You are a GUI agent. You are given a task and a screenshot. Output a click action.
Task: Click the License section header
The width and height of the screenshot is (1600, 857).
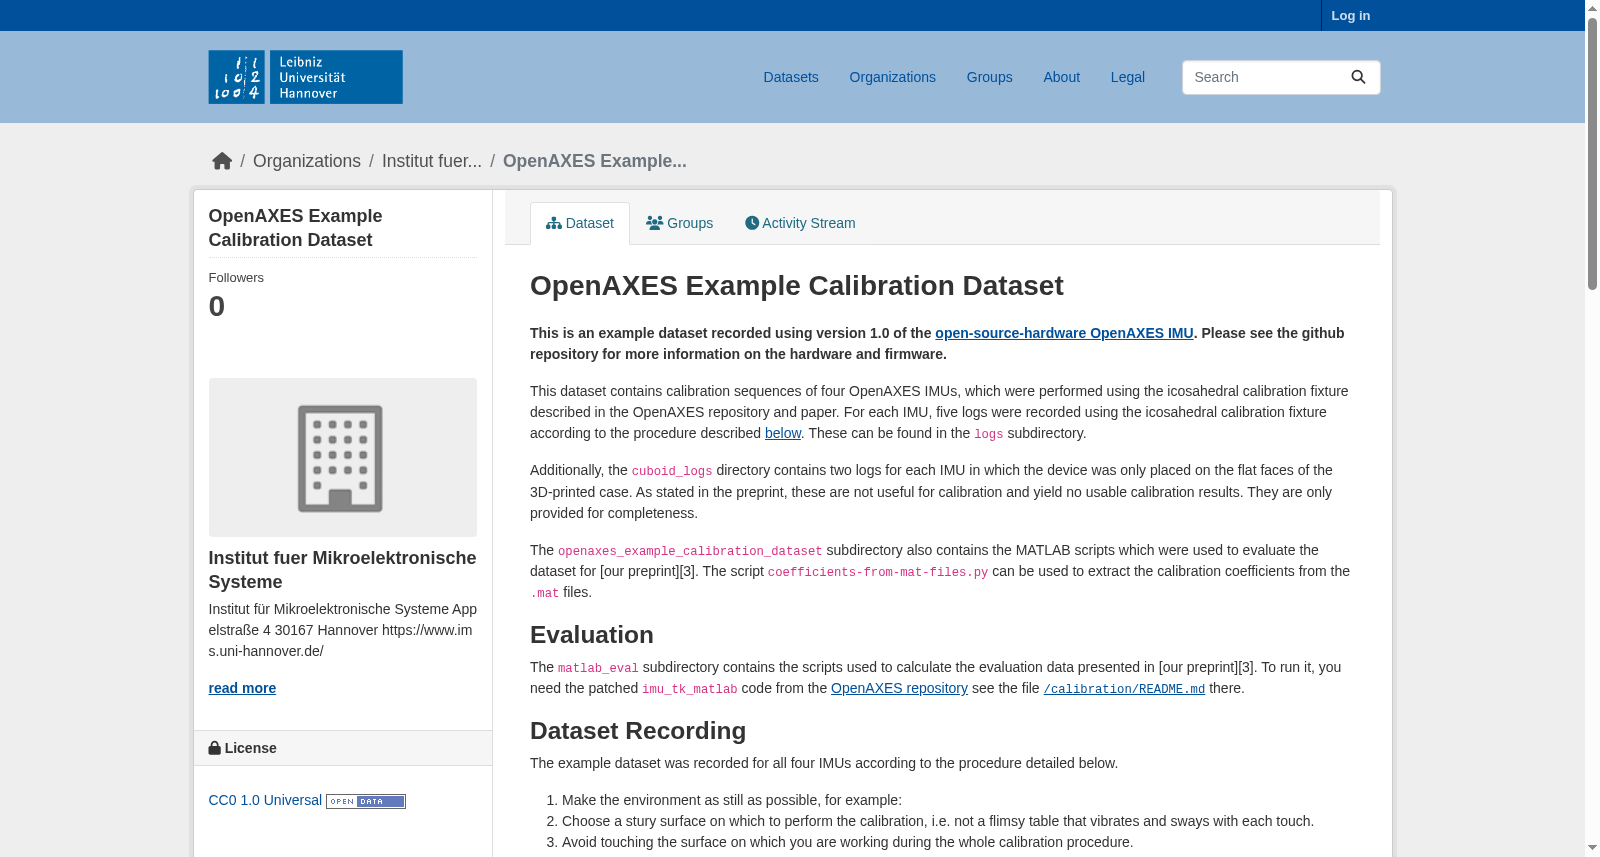pyautogui.click(x=342, y=748)
